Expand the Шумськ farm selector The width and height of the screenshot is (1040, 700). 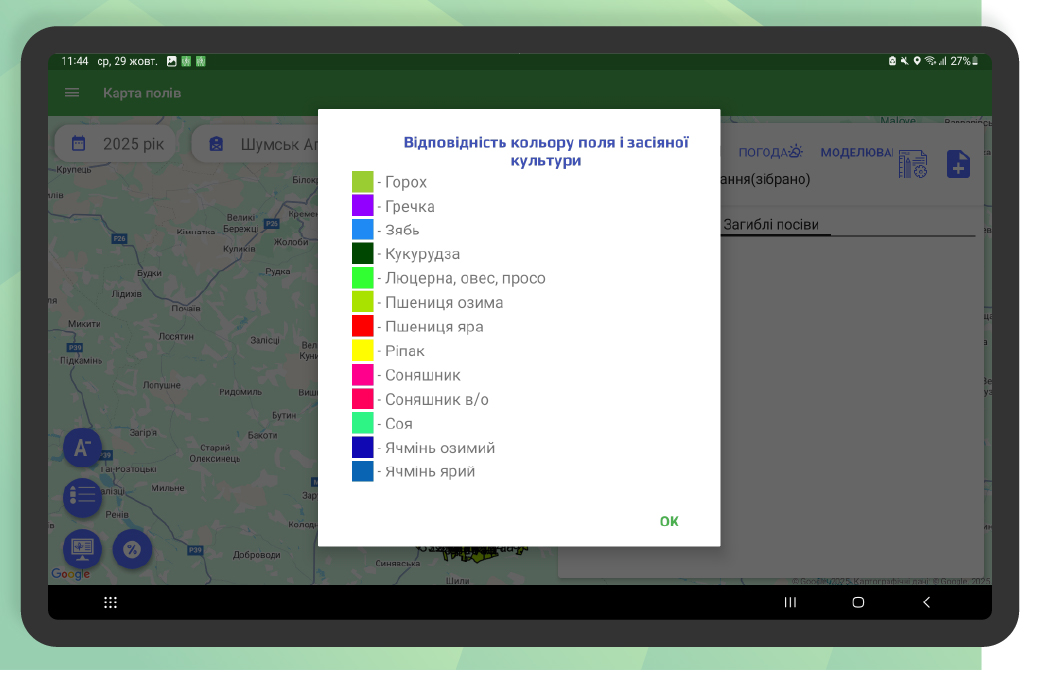[255, 144]
